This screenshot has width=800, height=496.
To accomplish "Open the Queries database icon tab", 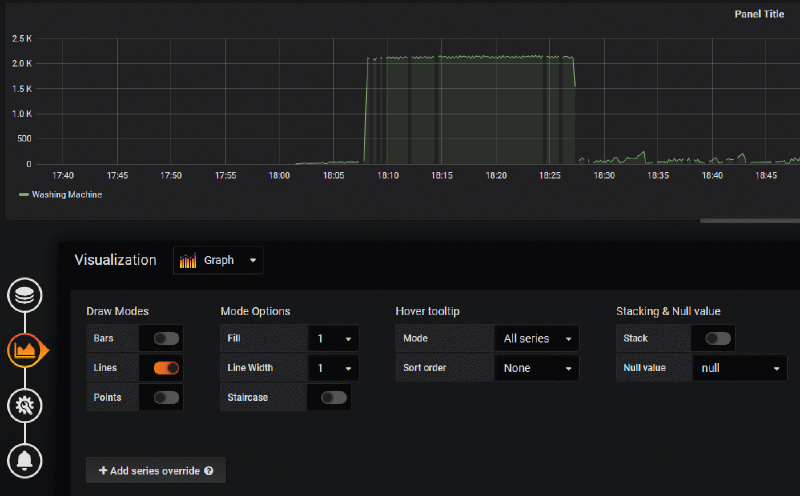I will 24,295.
